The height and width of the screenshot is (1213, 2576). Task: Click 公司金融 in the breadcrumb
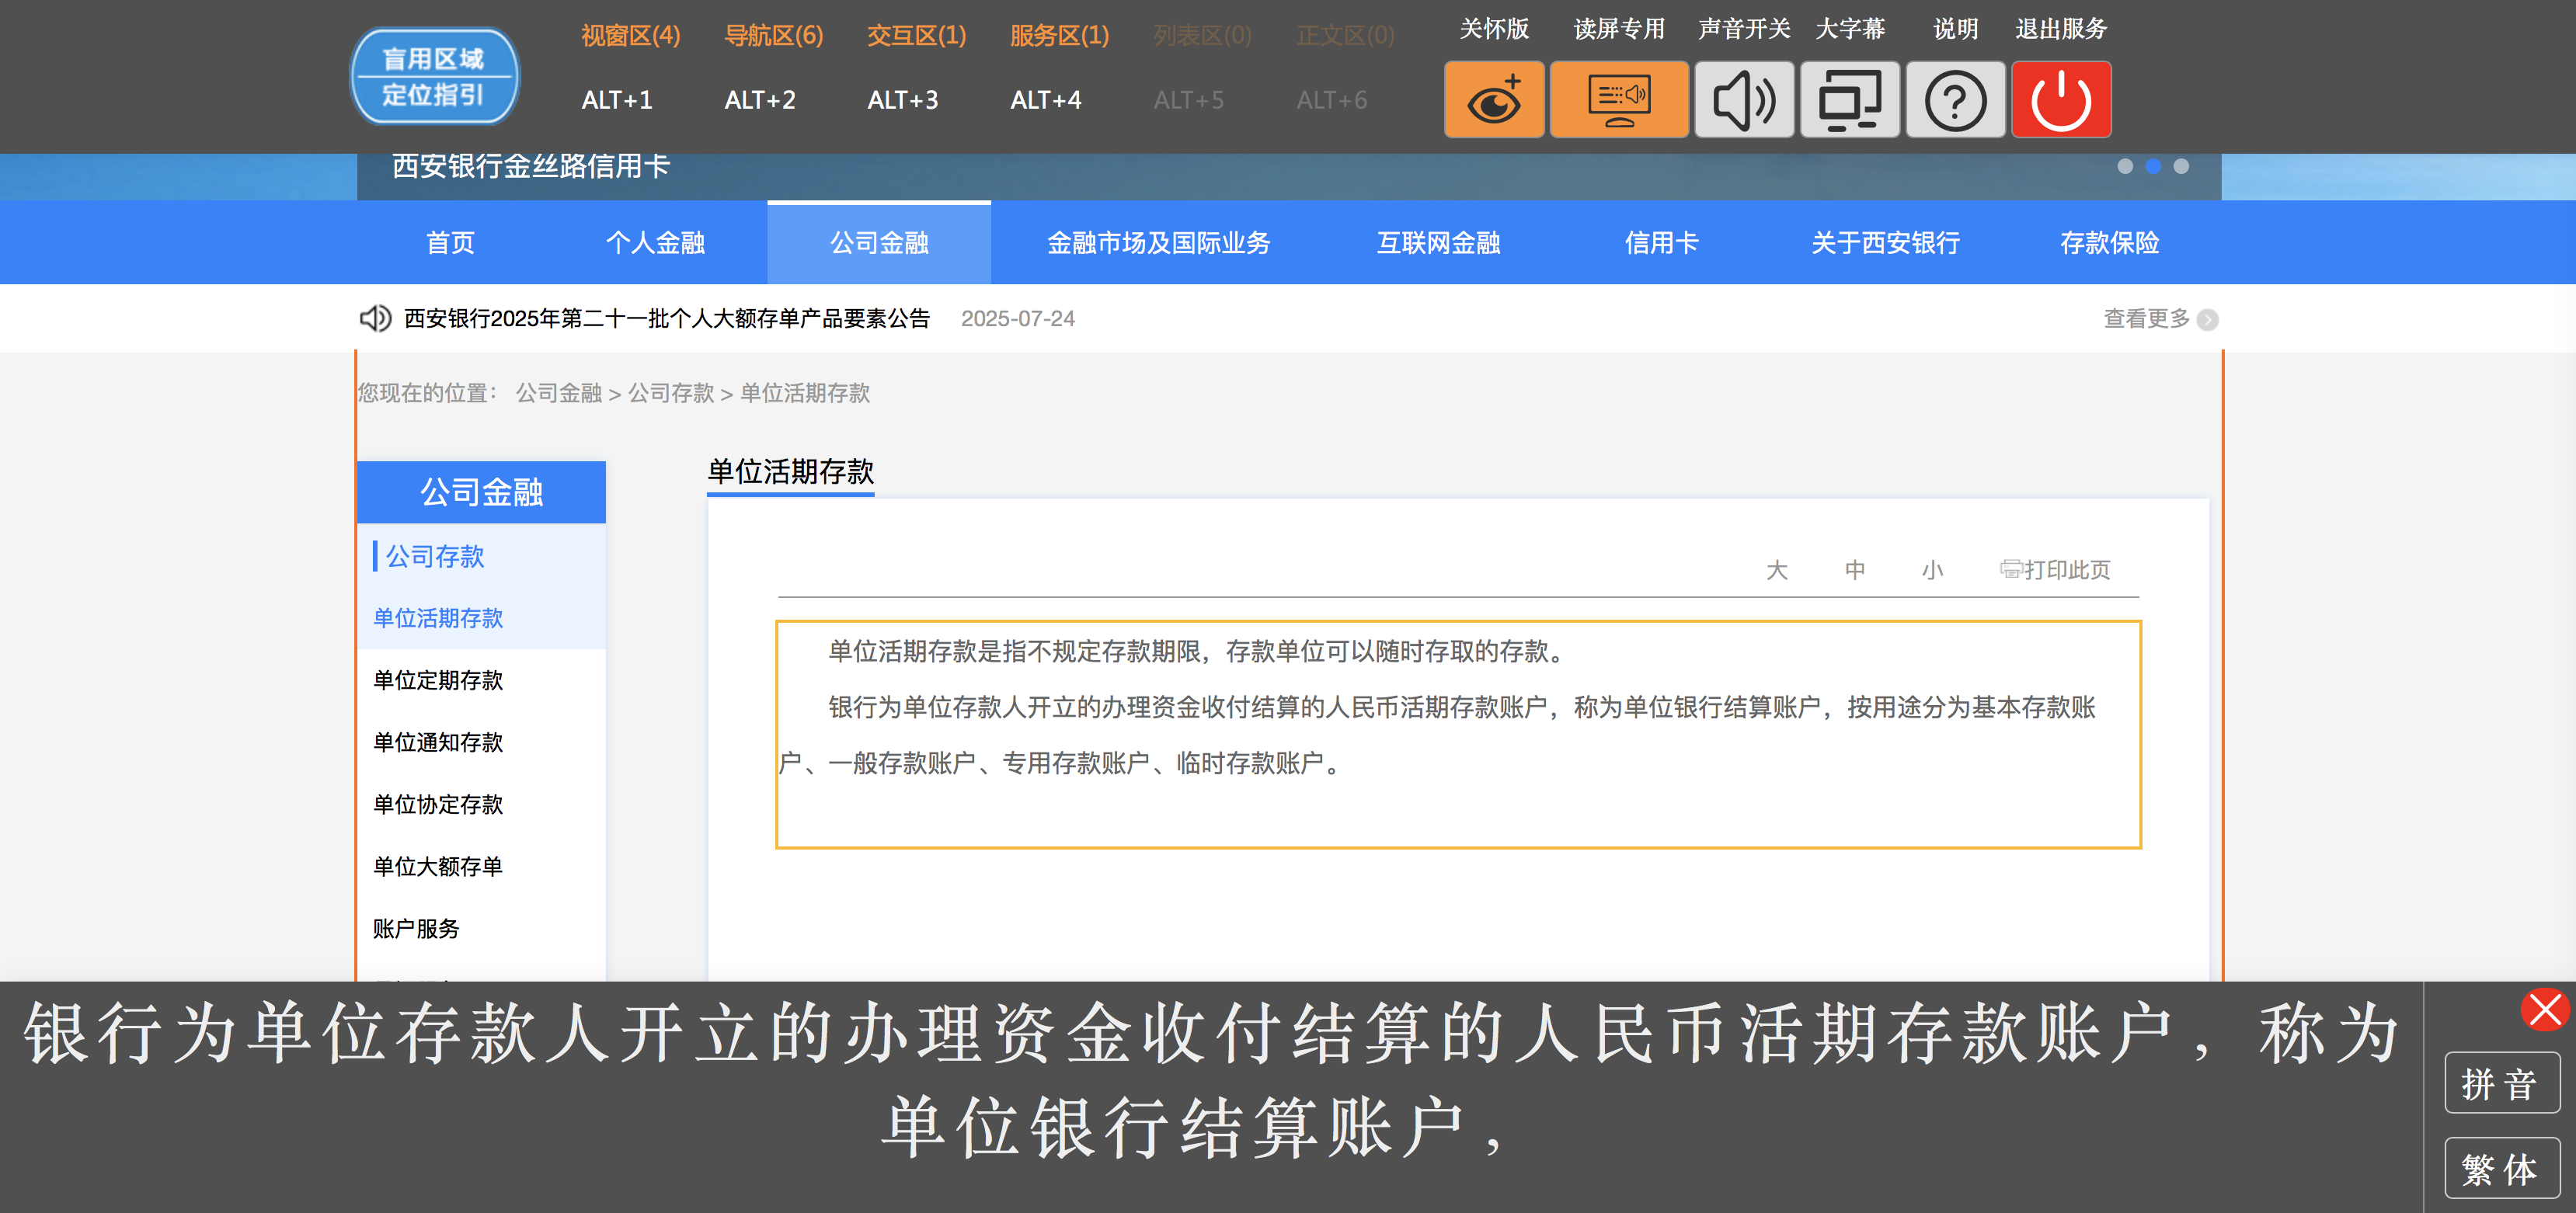click(559, 393)
